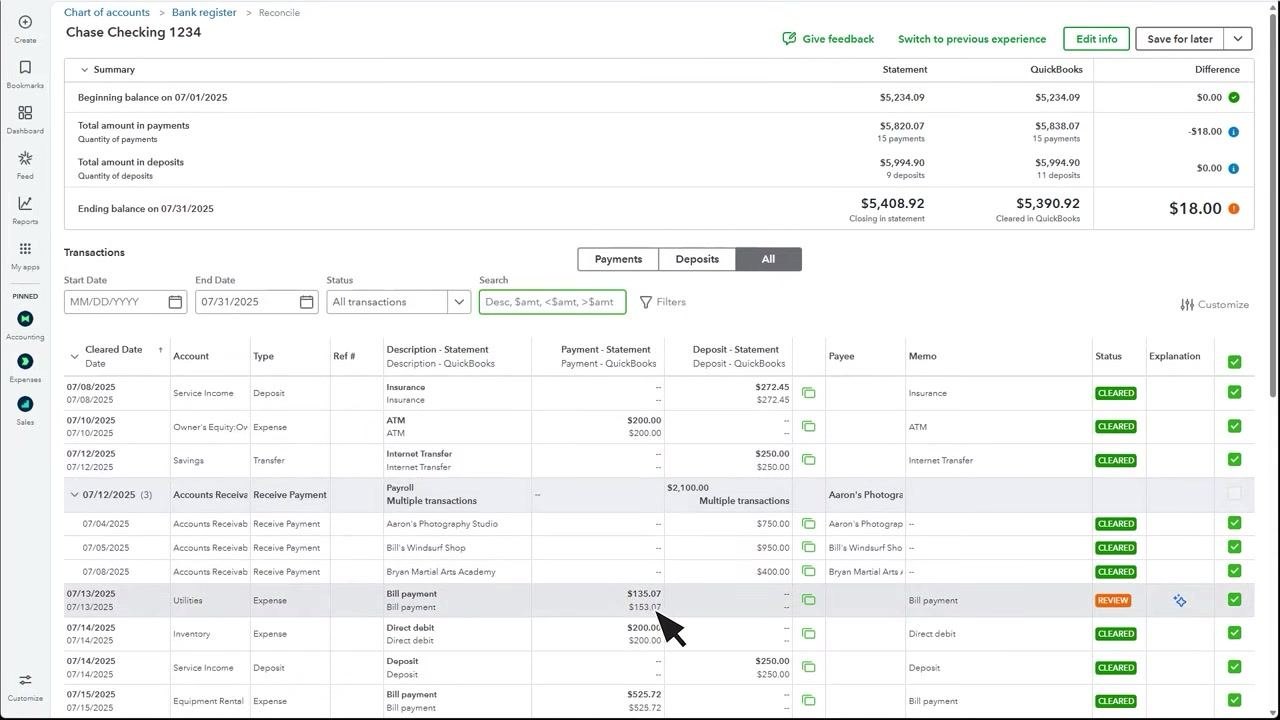
Task: Open match icon on Insurance deposit row
Action: pos(808,393)
